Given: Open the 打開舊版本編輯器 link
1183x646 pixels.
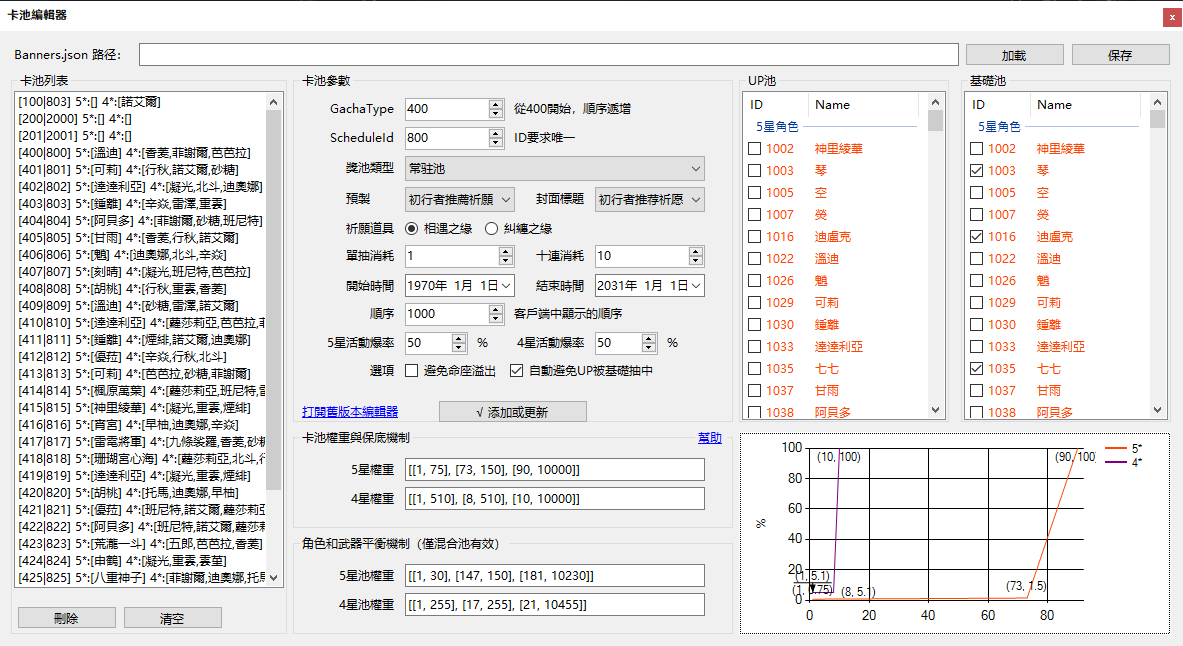Looking at the screenshot, I should [x=350, y=411].
